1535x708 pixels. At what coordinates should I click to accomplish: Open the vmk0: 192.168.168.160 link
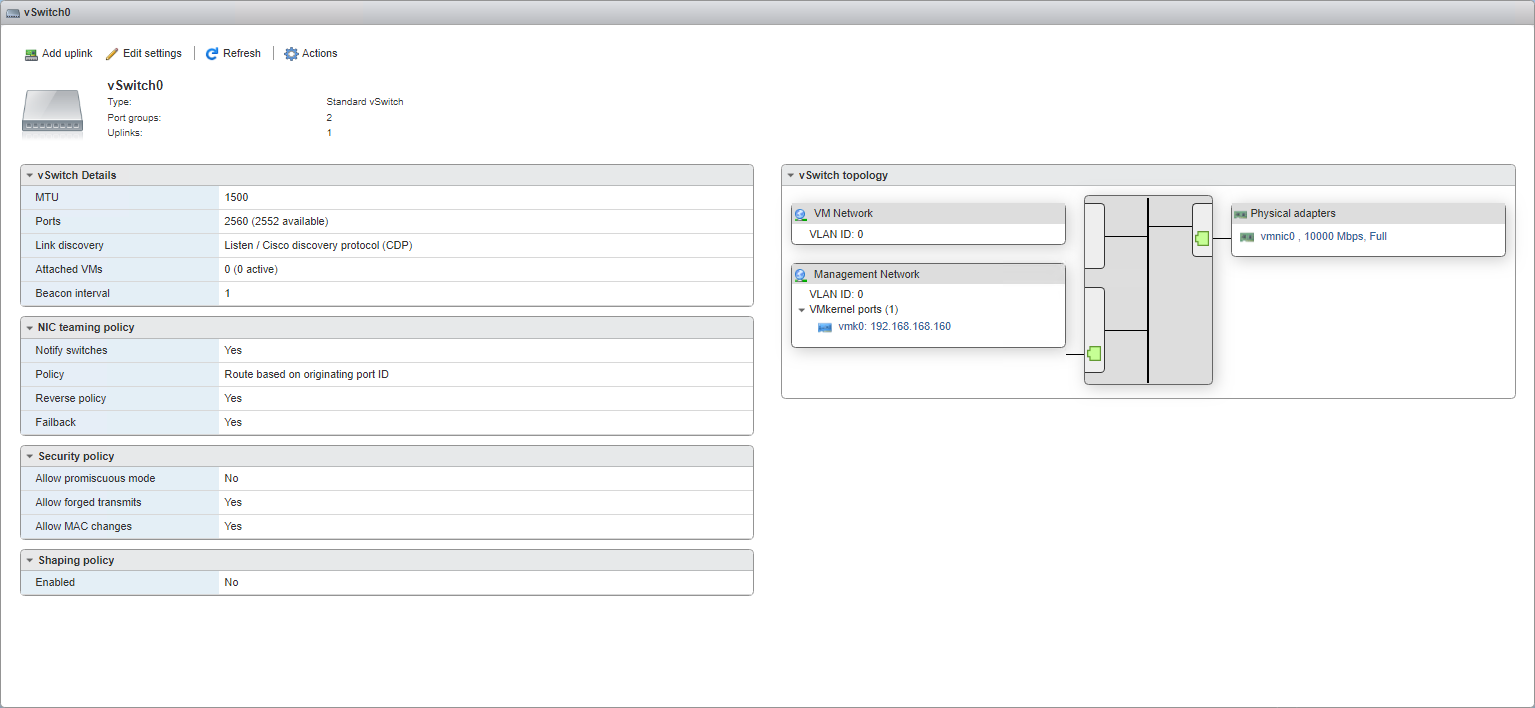(x=894, y=327)
